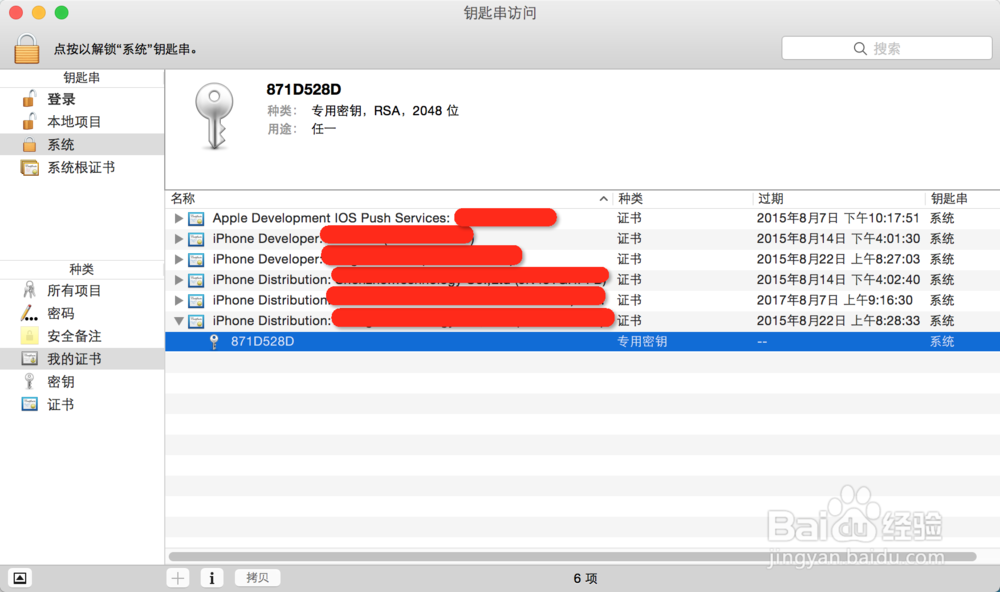Click the 密码 category icon
The height and width of the screenshot is (592, 1000).
pyautogui.click(x=29, y=313)
